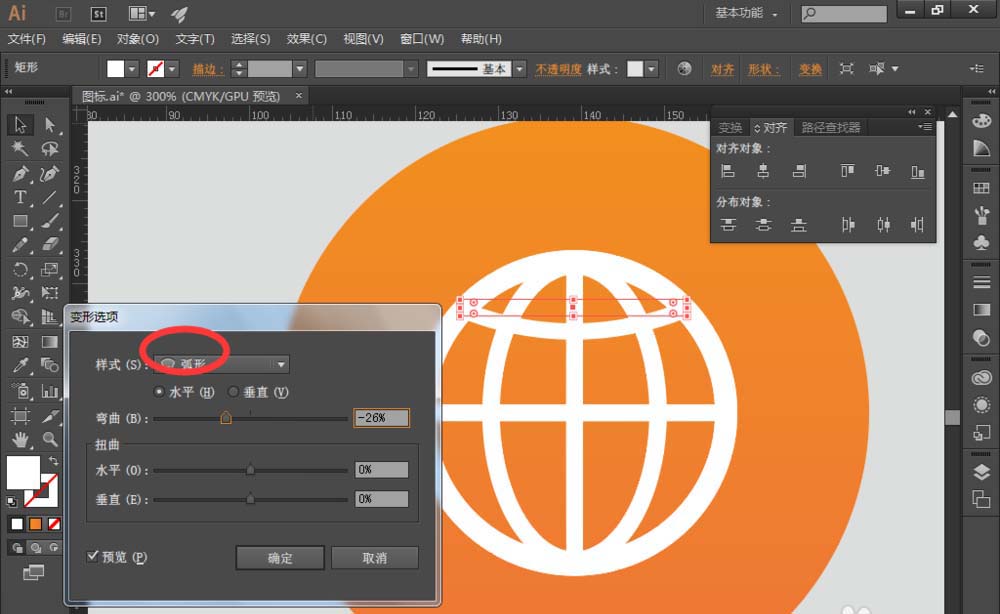This screenshot has height=614, width=1000.
Task: Open stroke color dropdown arrow
Action: coord(172,69)
